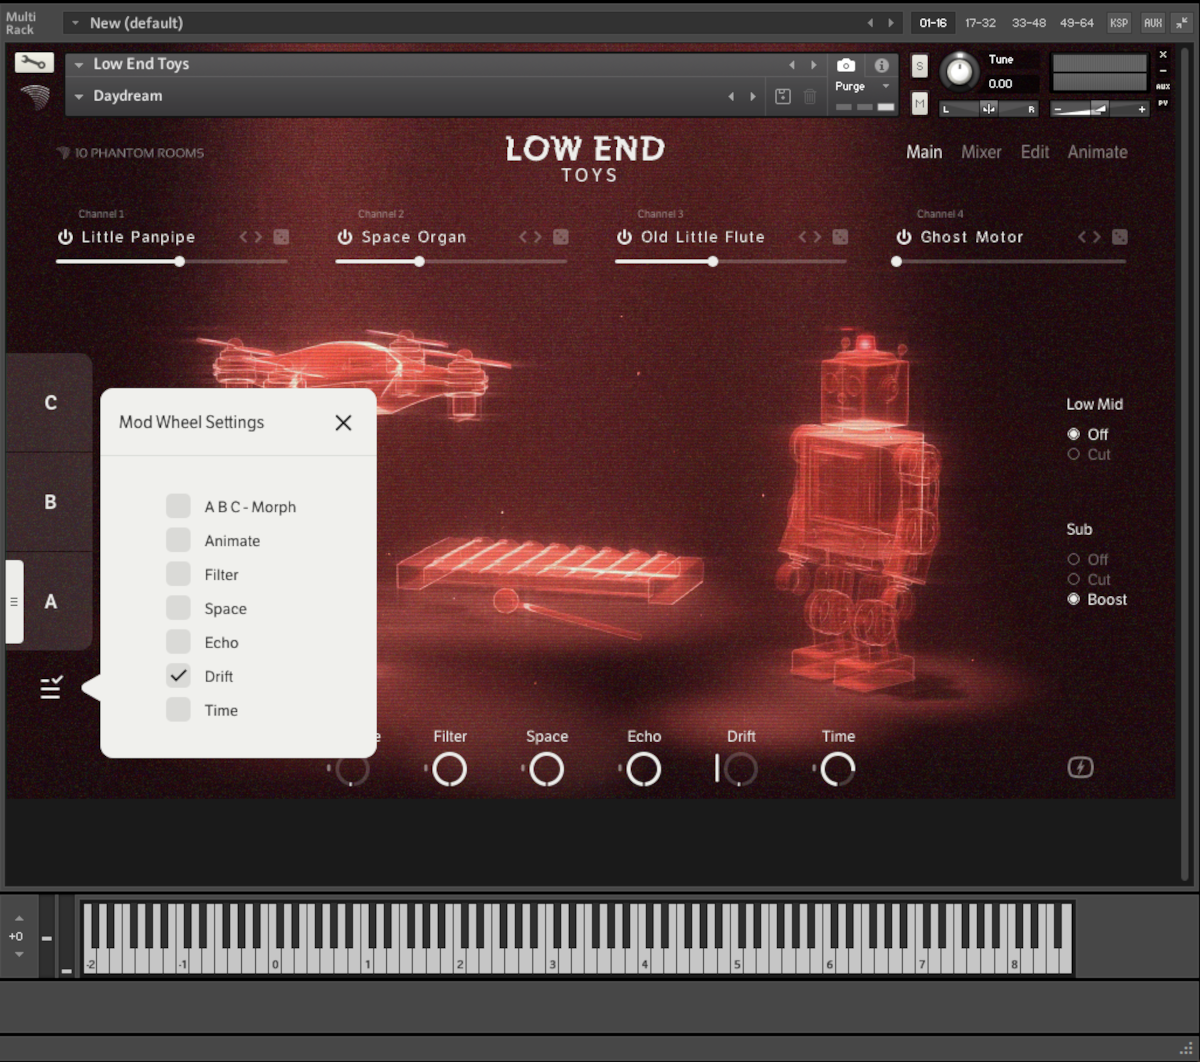The width and height of the screenshot is (1200, 1062).
Task: Save the Daydream snapshot with the disk icon
Action: 783,96
